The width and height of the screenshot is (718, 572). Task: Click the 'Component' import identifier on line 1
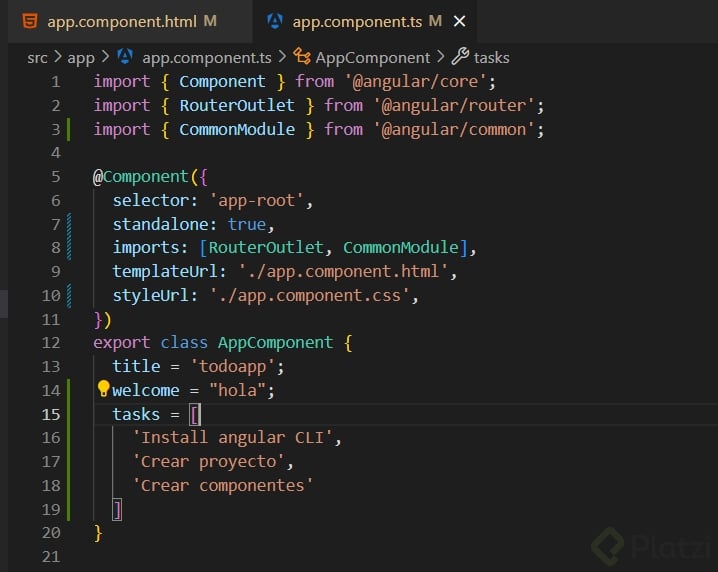click(222, 82)
